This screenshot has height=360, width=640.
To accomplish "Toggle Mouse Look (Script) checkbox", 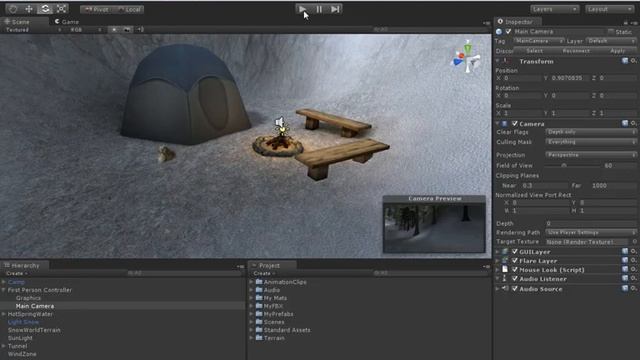I will point(515,269).
